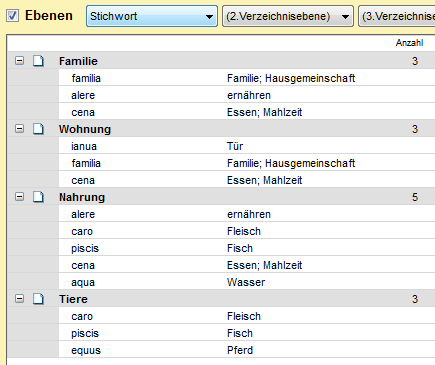This screenshot has width=435, height=365.
Task: Uncheck the Ebenen checkbox
Action: pos(13,16)
